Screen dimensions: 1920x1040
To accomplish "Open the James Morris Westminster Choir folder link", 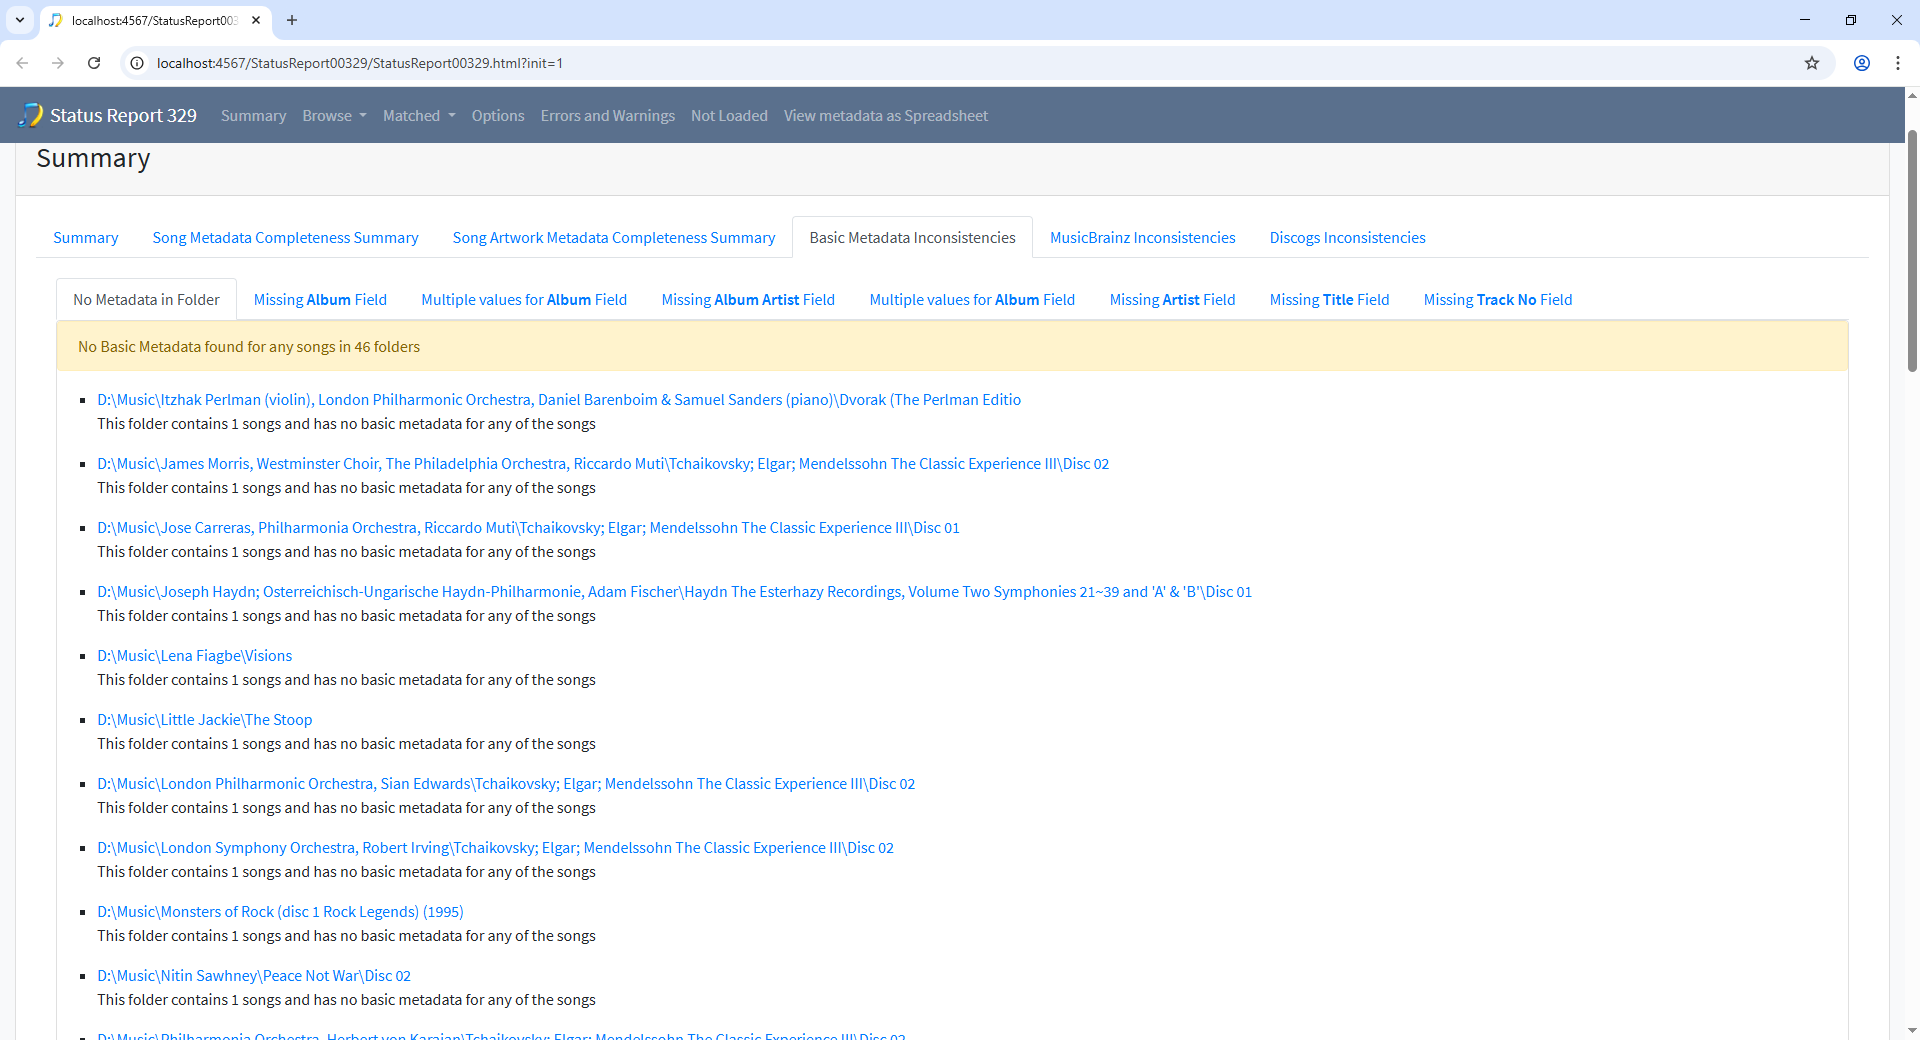I will point(603,464).
